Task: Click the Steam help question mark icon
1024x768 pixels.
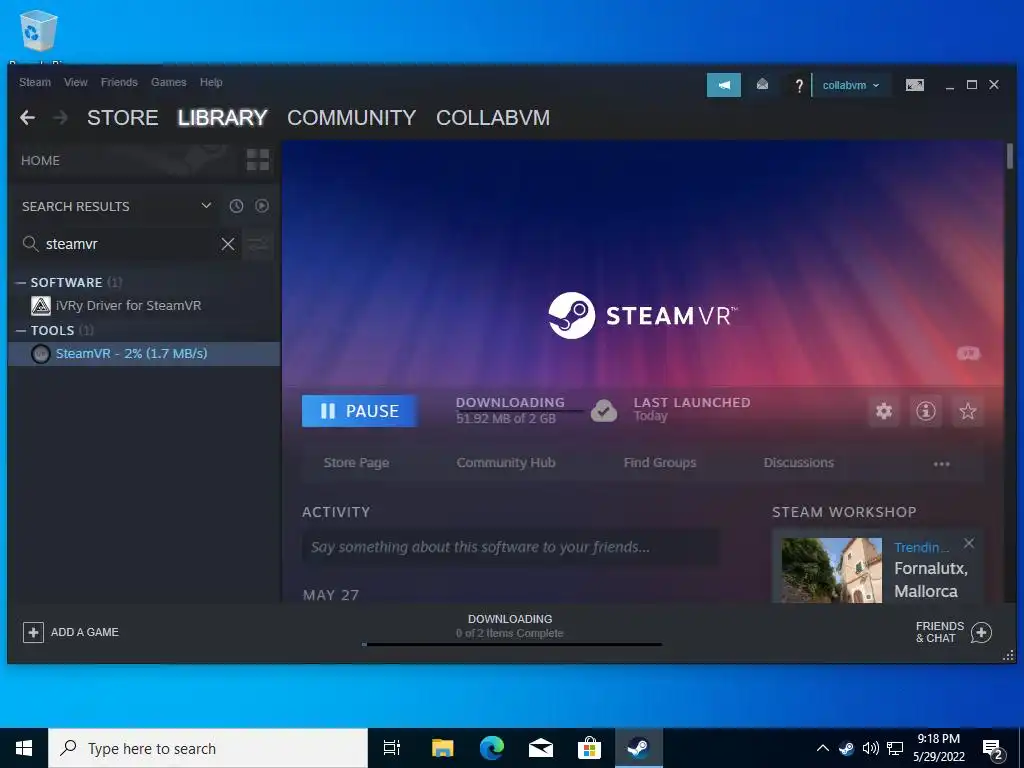Action: click(x=799, y=86)
